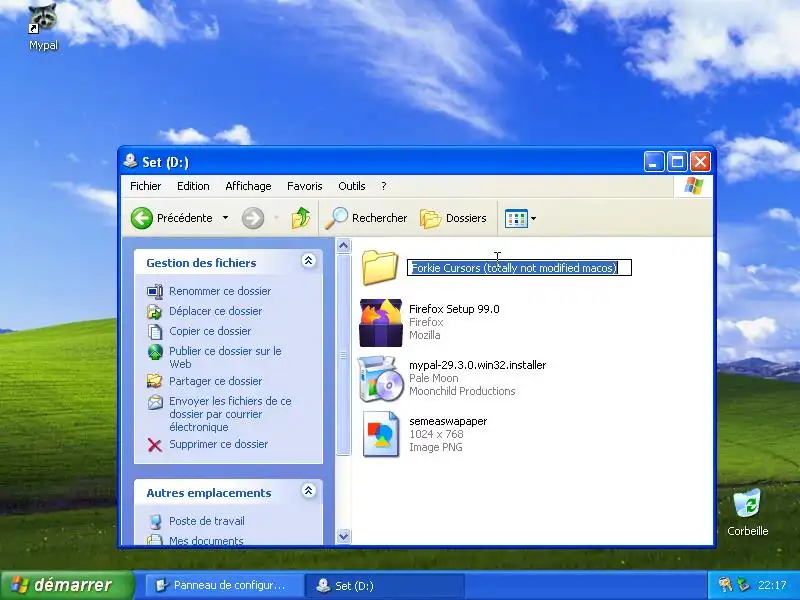Select the Forkie Cursors folder icon
This screenshot has height=600, width=800.
click(380, 267)
